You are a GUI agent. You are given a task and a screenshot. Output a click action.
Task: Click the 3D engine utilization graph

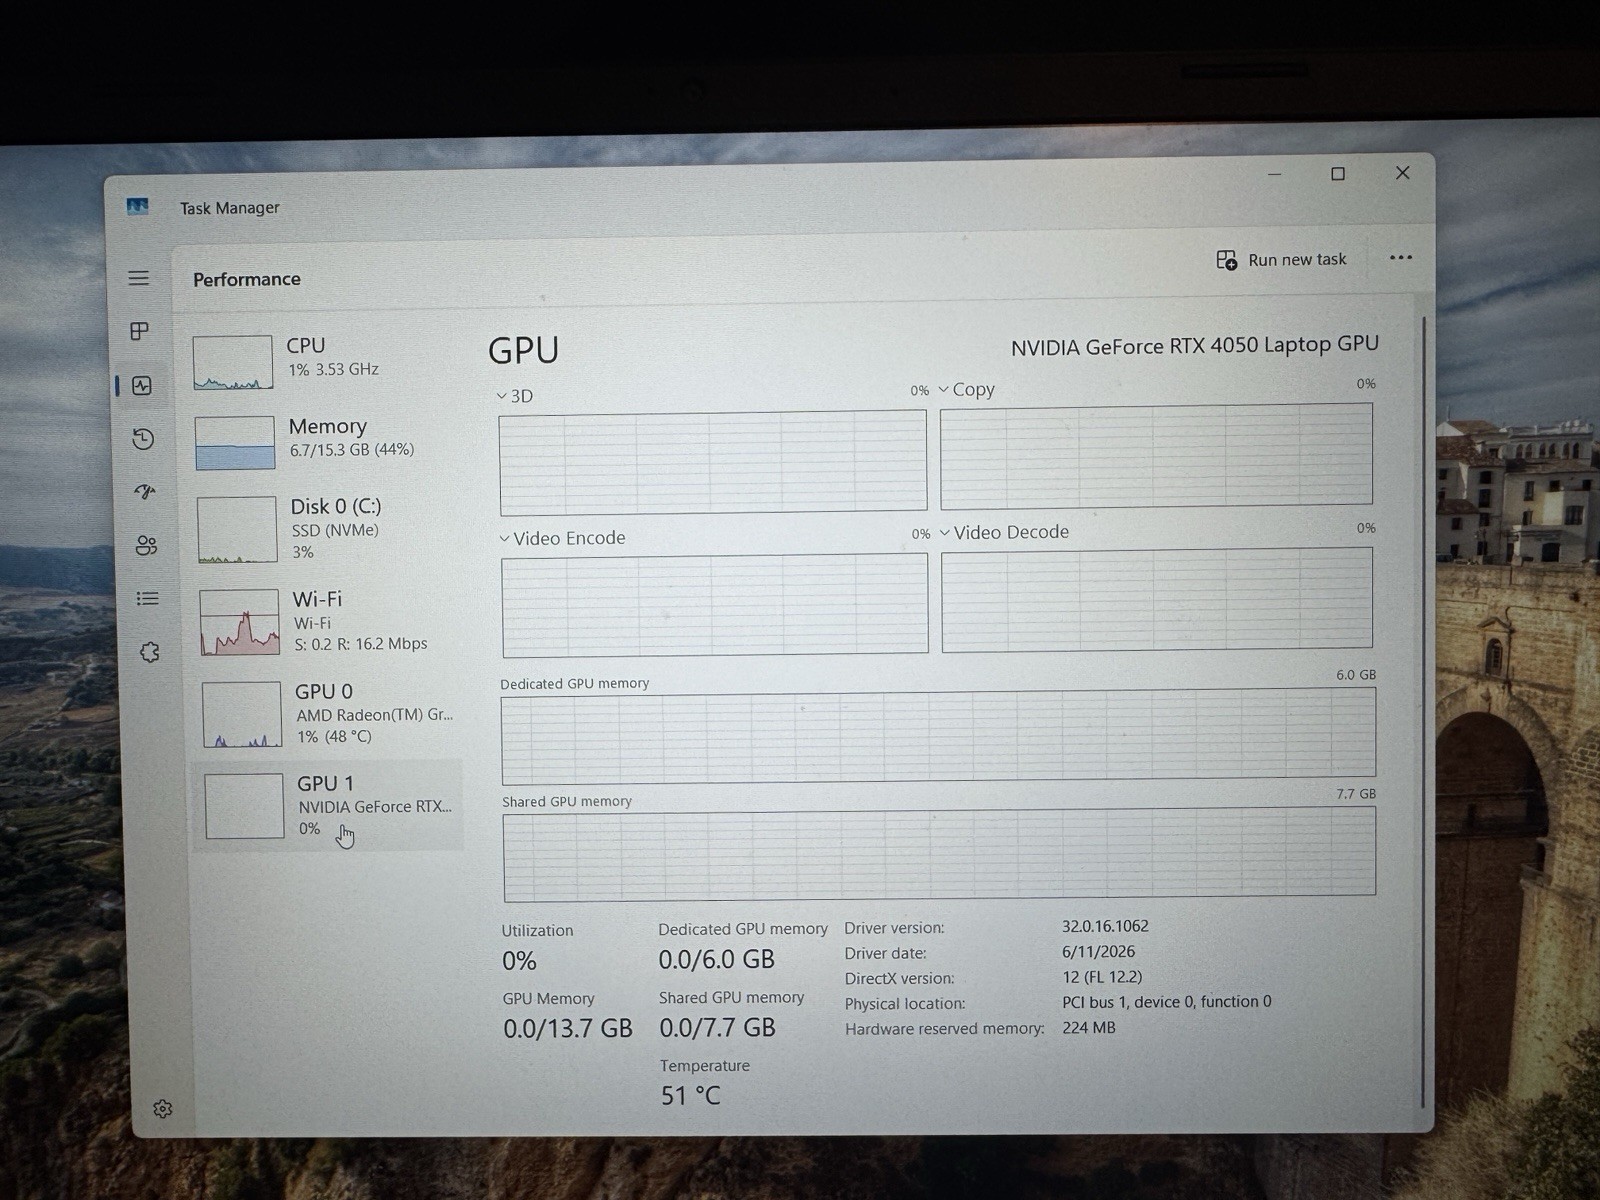click(x=713, y=462)
